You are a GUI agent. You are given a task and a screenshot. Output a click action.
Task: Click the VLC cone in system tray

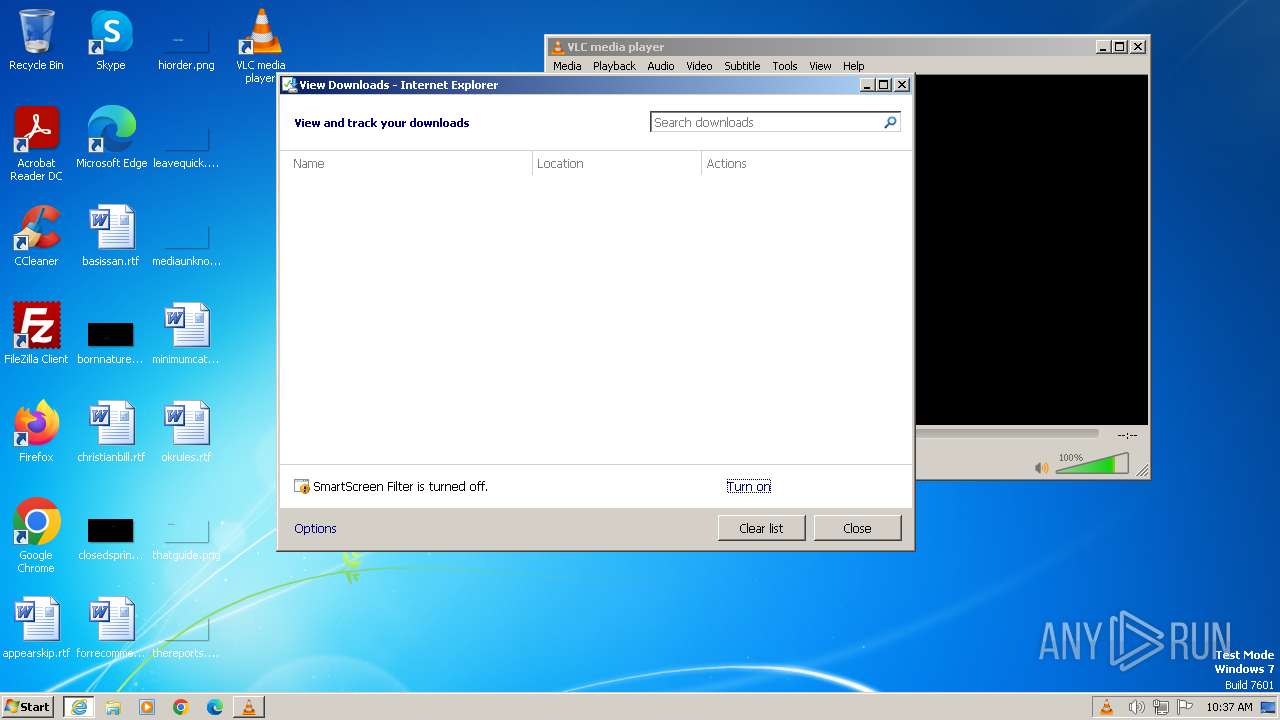(1106, 707)
